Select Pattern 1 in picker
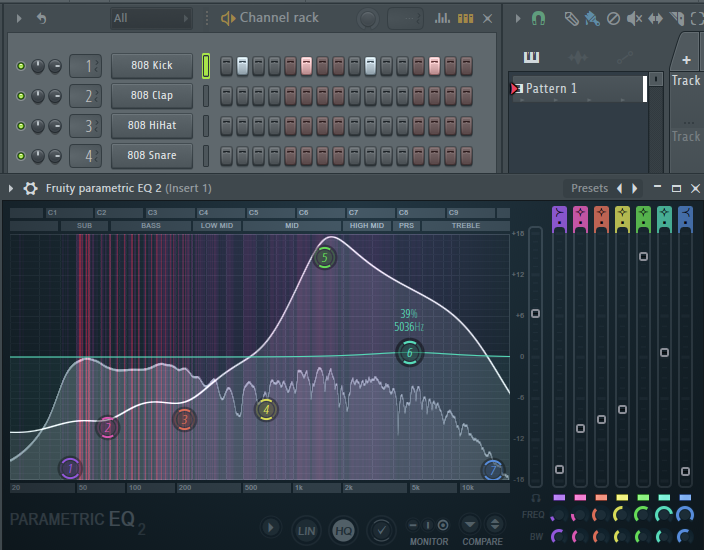Viewport: 704px width, 550px height. tap(578, 88)
